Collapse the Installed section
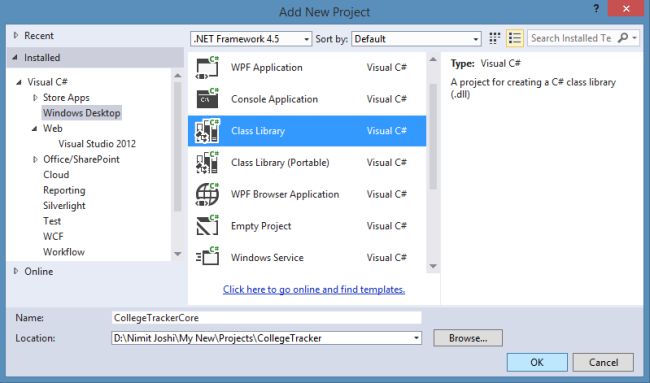 15,58
